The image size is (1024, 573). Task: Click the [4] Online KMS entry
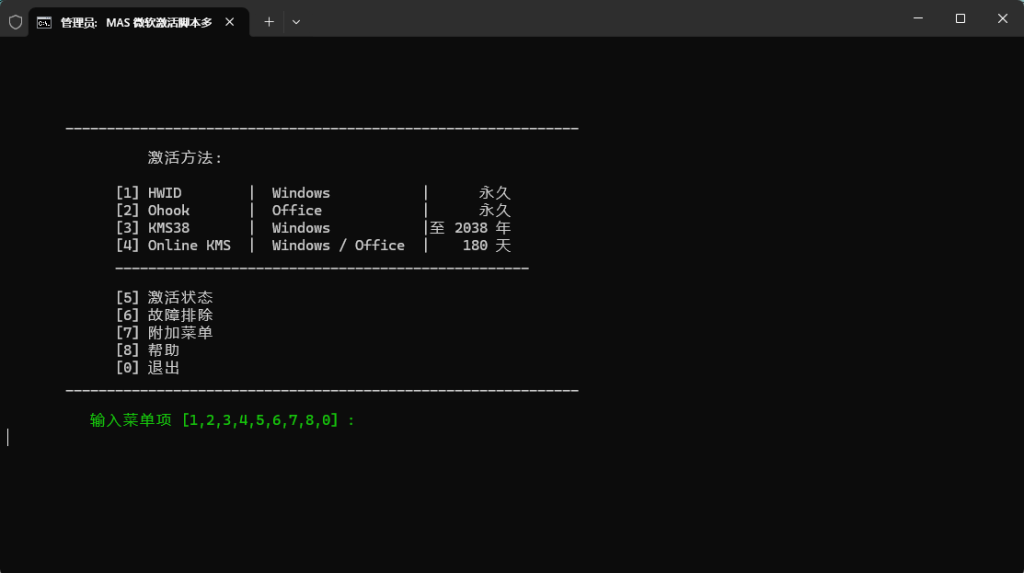pos(172,246)
